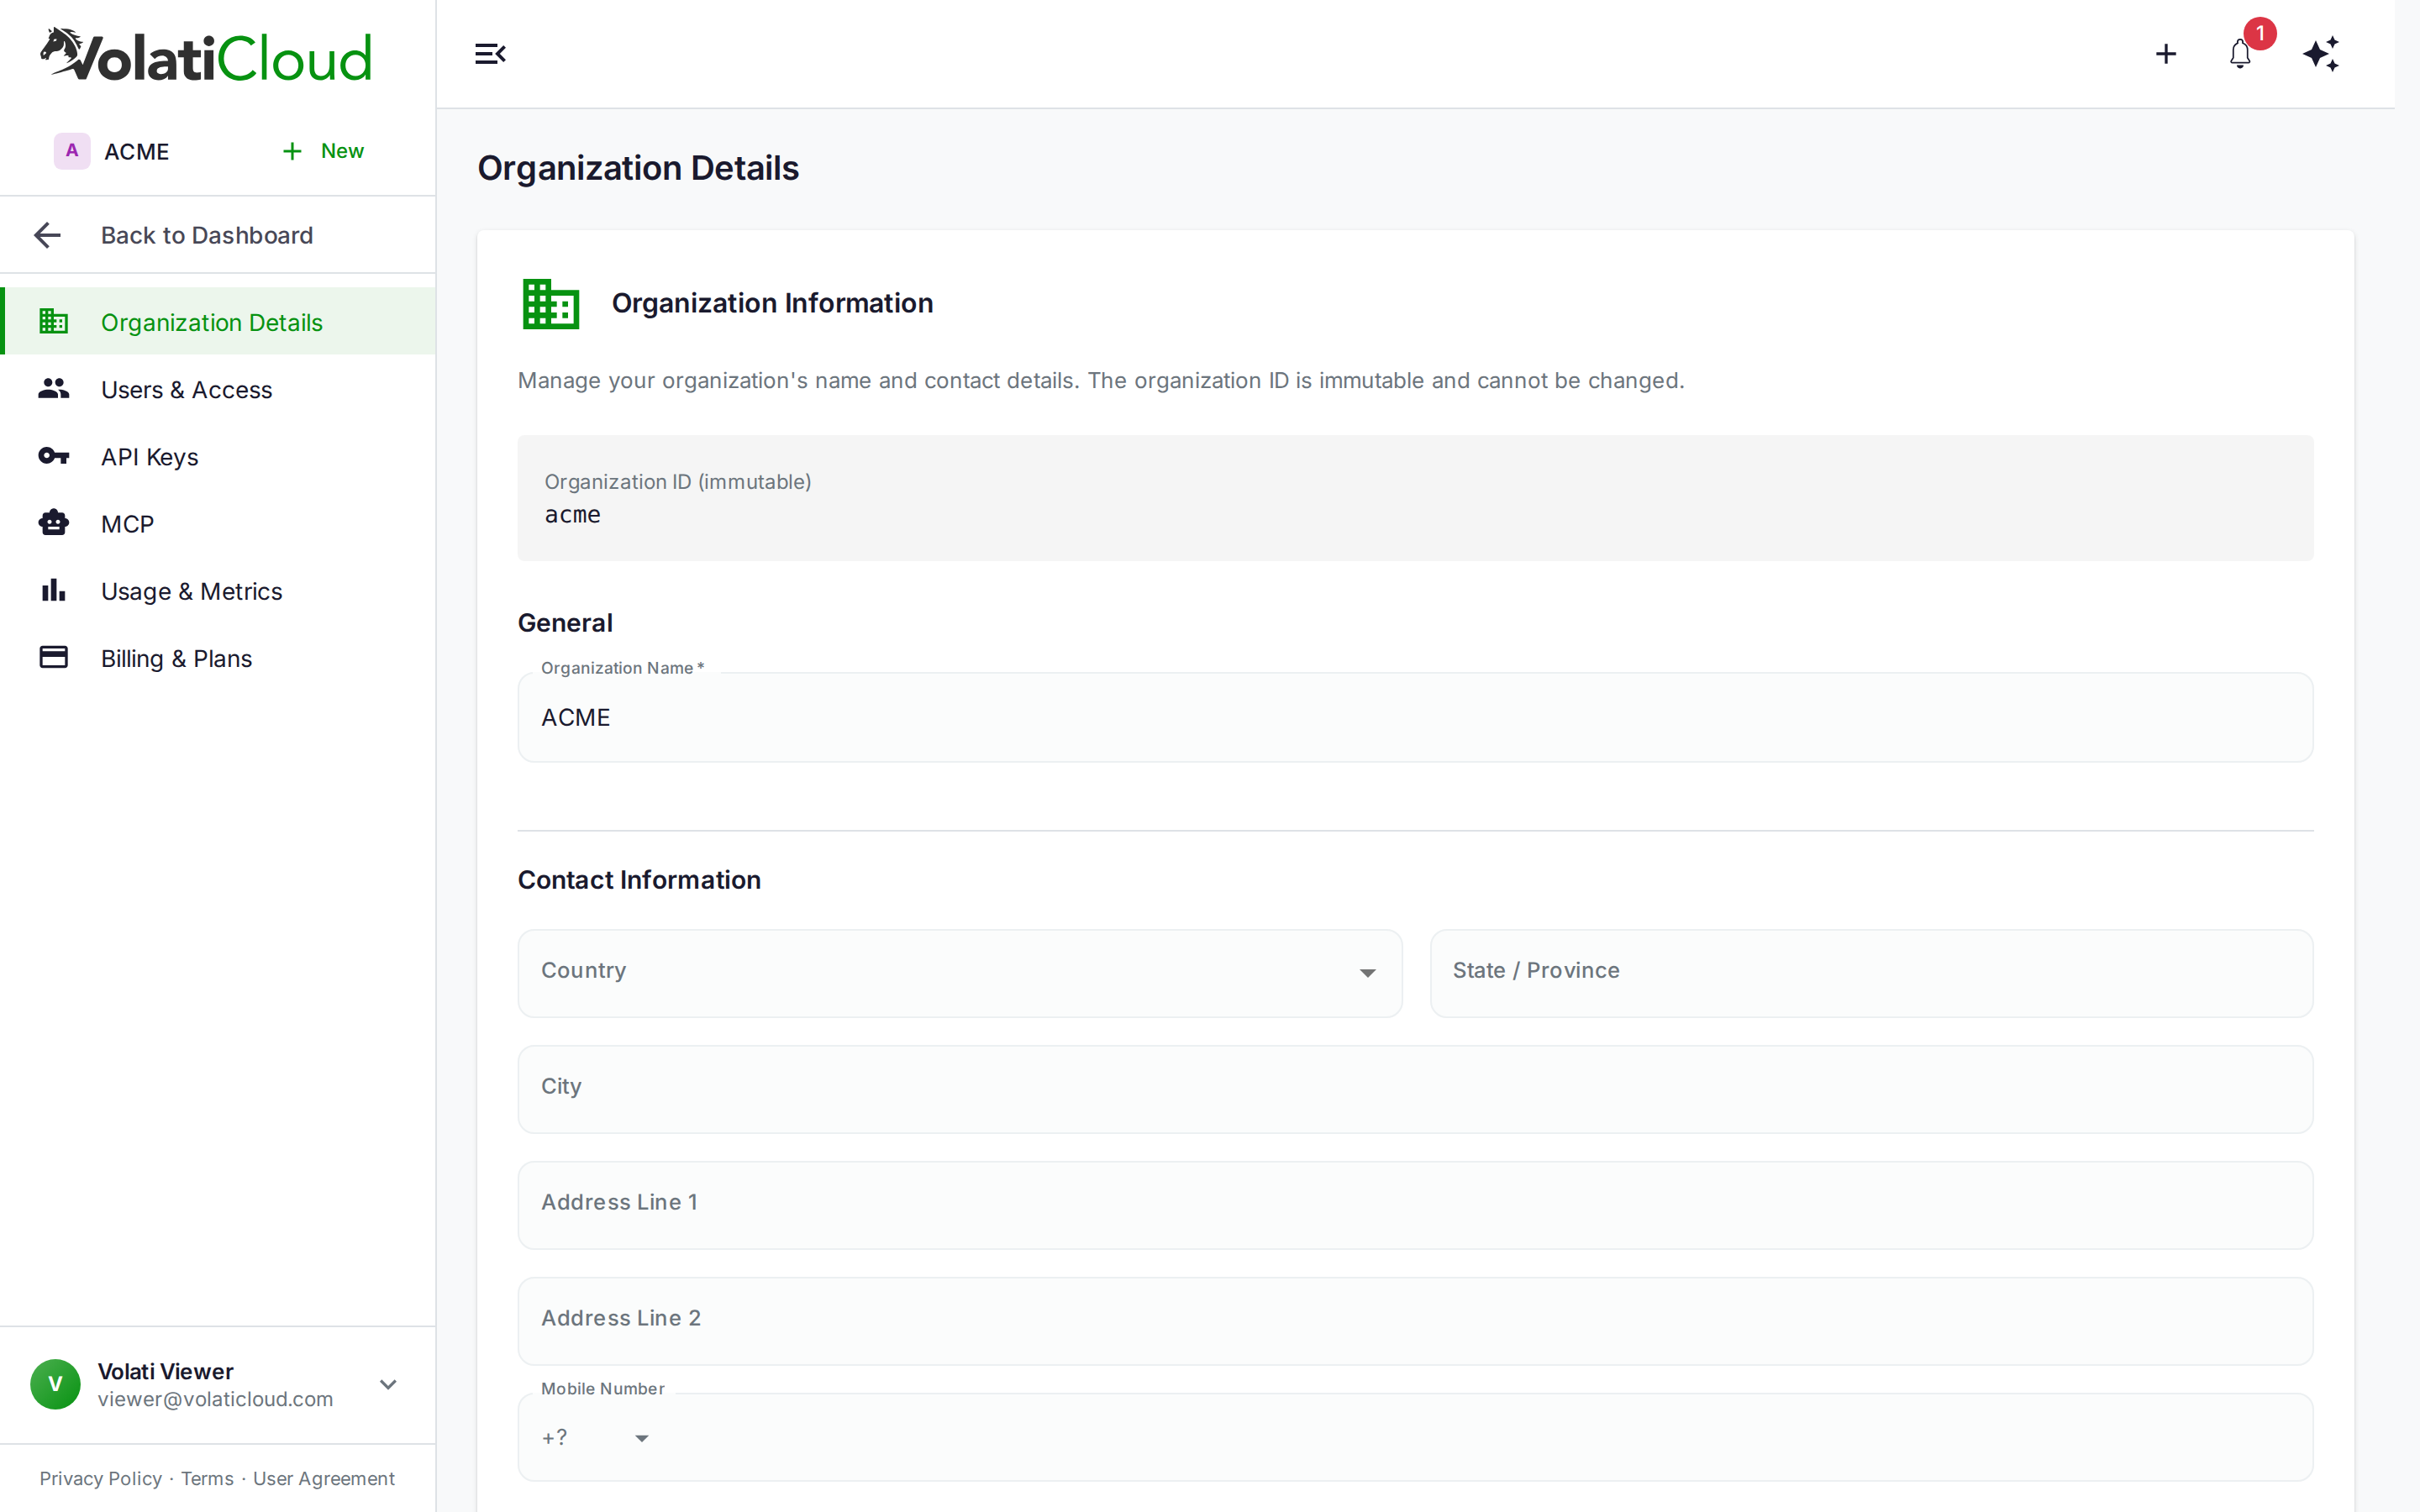
Task: Click the back arrow icon
Action: (47, 235)
